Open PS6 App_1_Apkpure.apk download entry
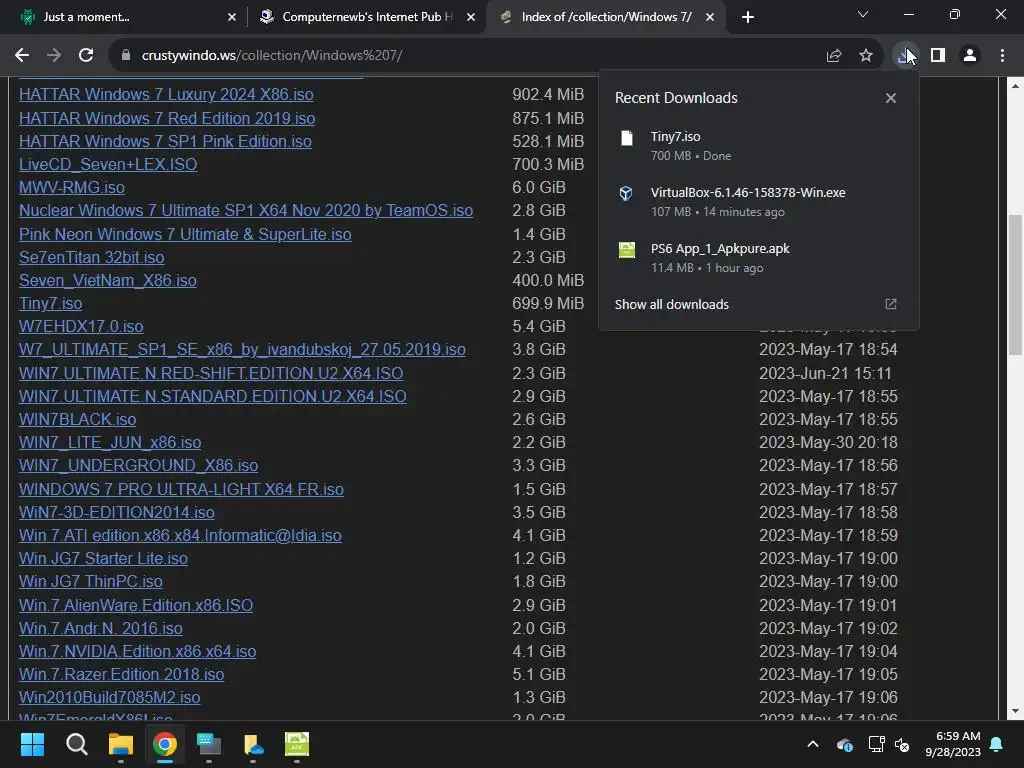1024x768 pixels. (x=758, y=258)
